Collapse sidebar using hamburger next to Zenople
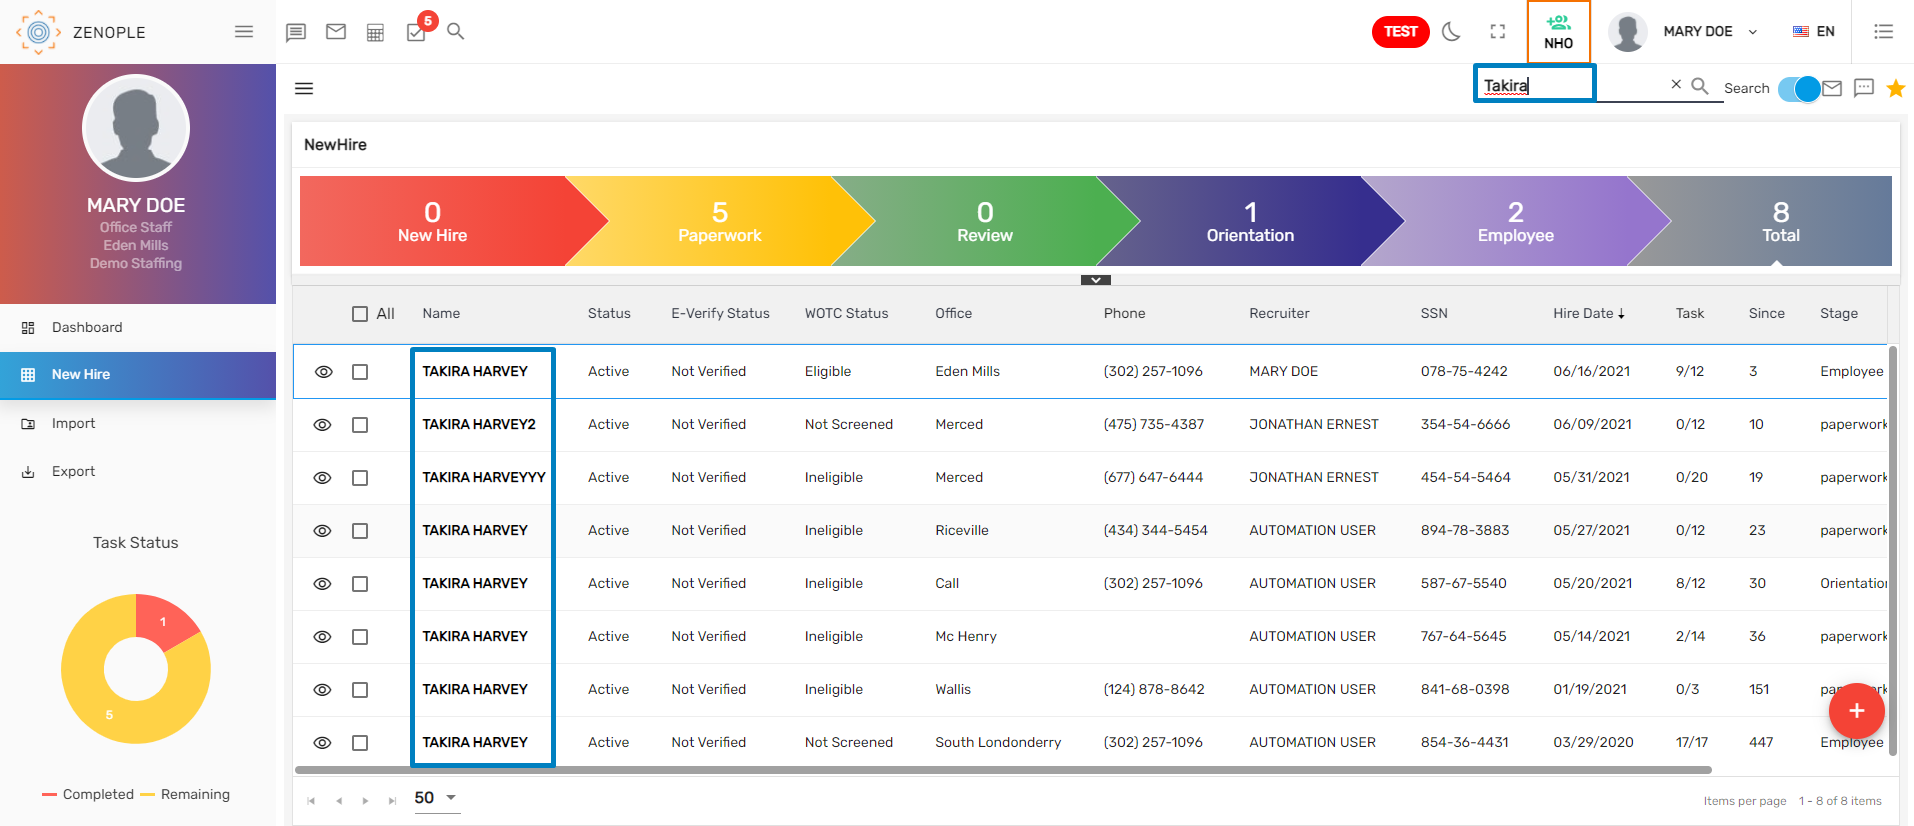Screen dimensions: 1914x826 click(x=244, y=32)
